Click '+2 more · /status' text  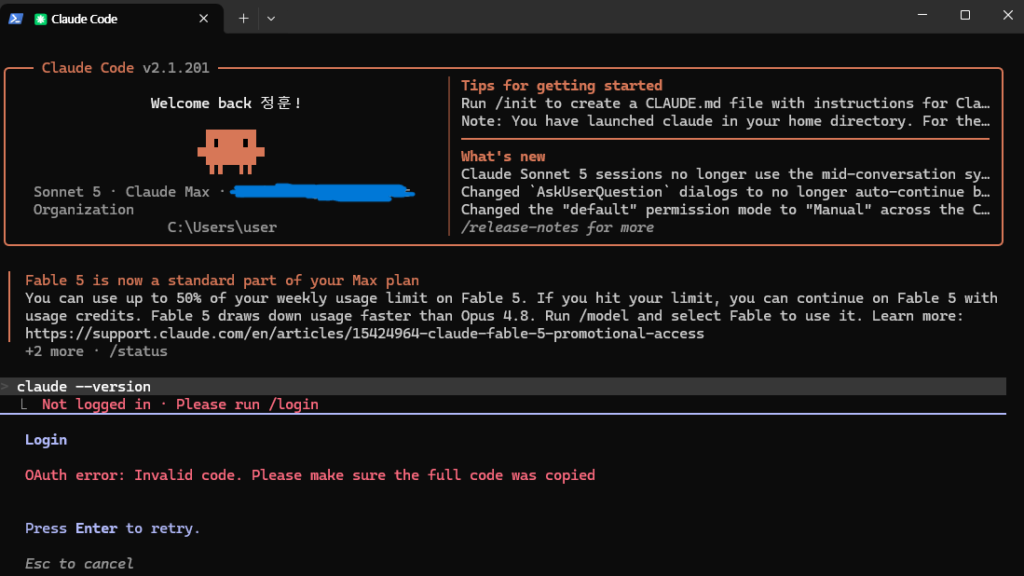96,351
